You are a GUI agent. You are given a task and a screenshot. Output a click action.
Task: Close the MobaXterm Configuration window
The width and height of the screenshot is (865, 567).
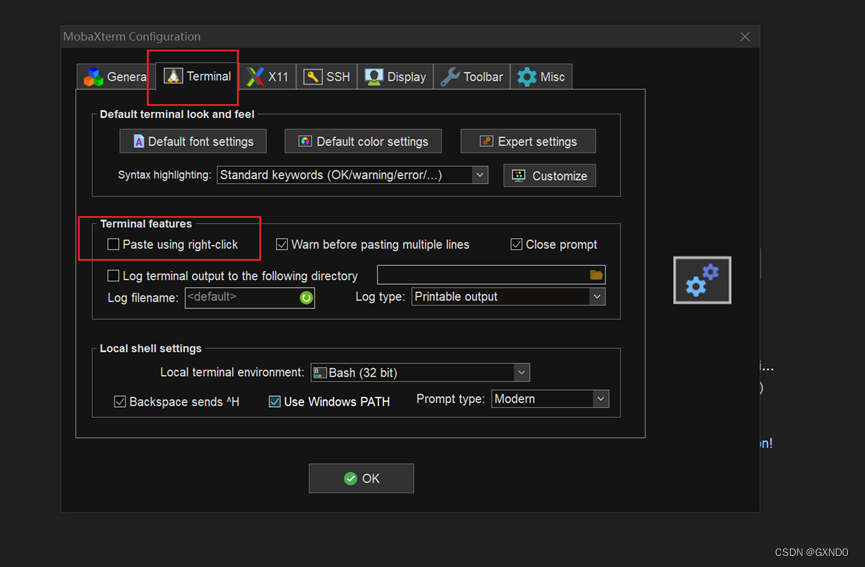coord(745,36)
